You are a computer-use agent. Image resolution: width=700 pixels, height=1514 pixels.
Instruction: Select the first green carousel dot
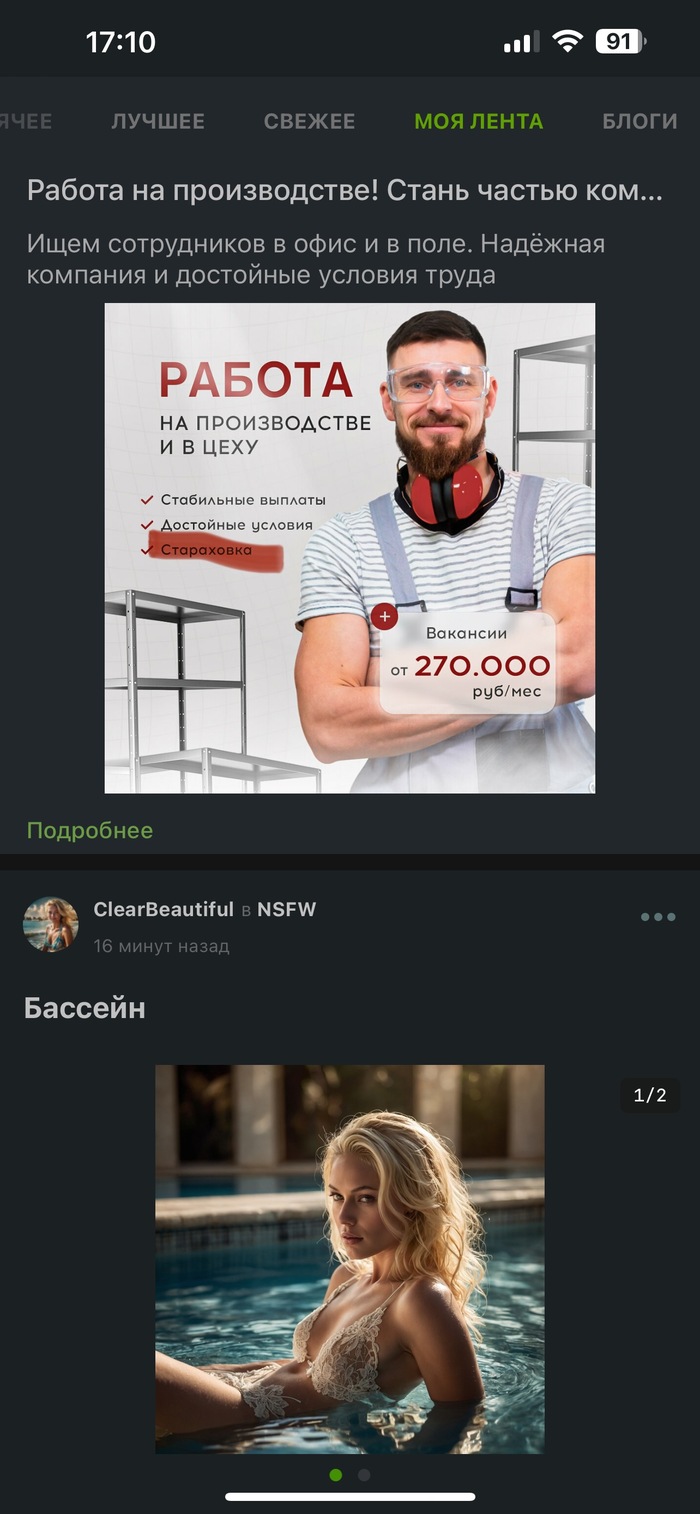click(336, 1475)
